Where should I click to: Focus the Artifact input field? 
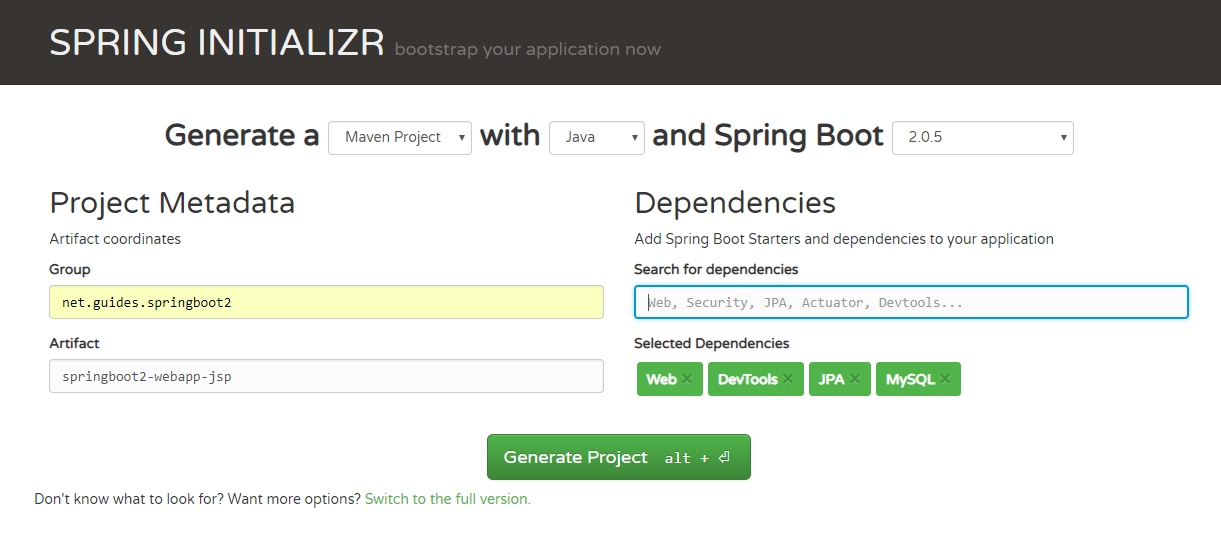click(326, 376)
